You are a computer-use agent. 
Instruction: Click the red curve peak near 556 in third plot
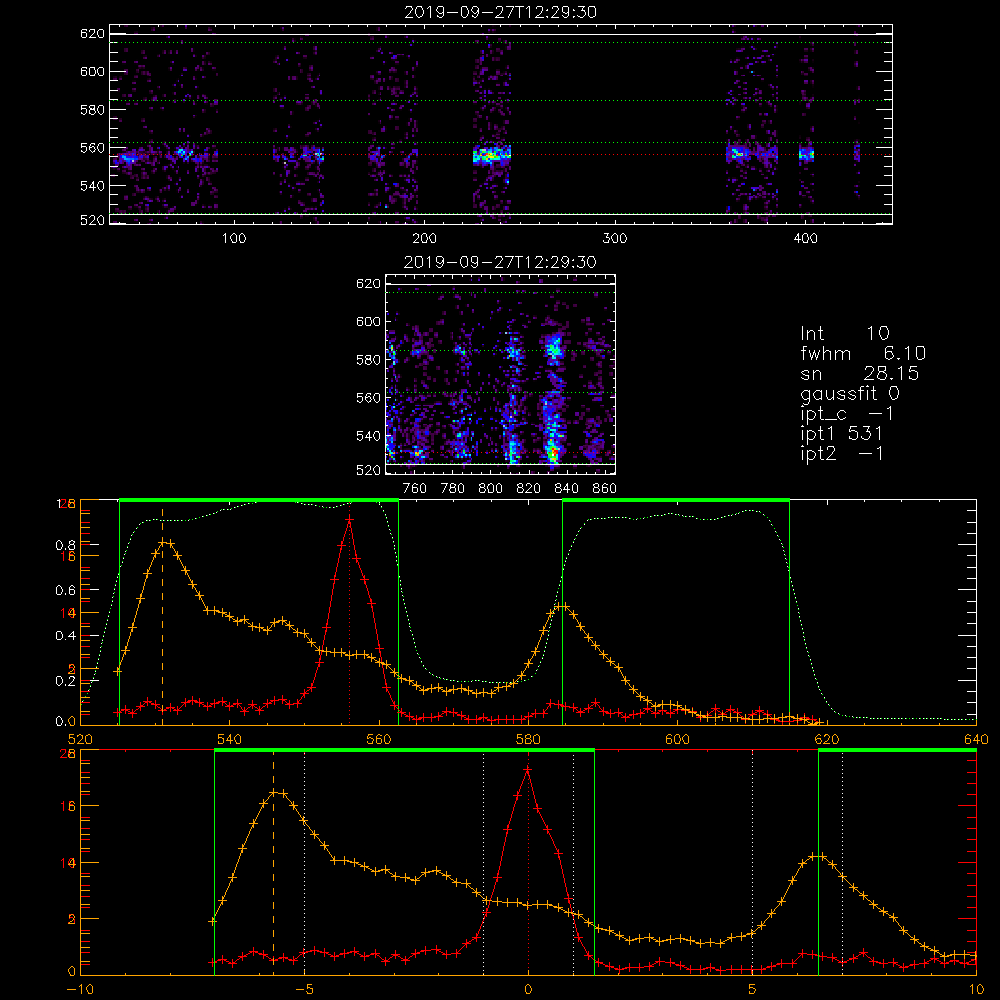click(349, 520)
